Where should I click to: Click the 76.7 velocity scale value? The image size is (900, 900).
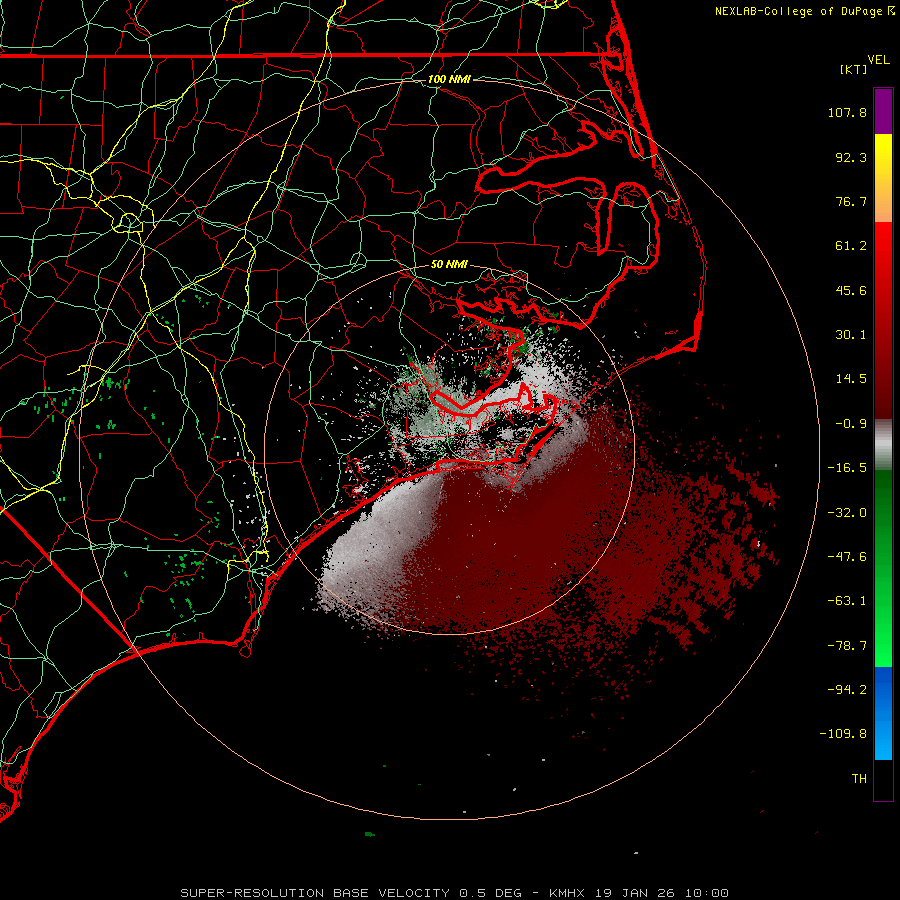coord(851,201)
